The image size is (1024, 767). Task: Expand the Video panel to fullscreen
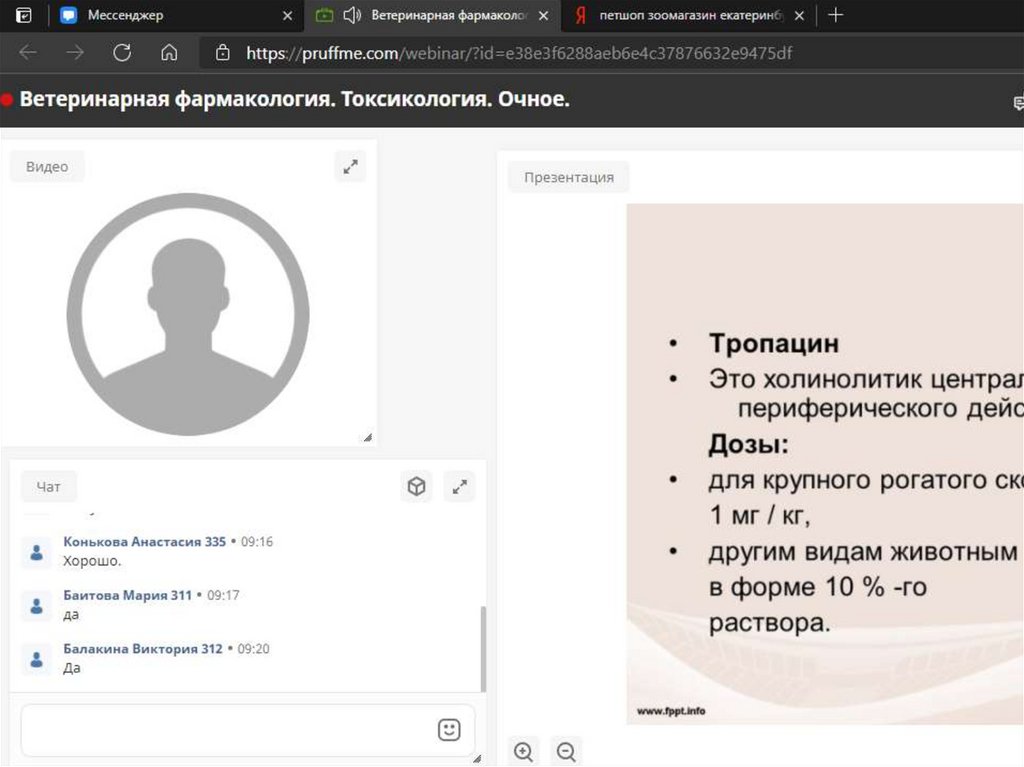pos(350,167)
